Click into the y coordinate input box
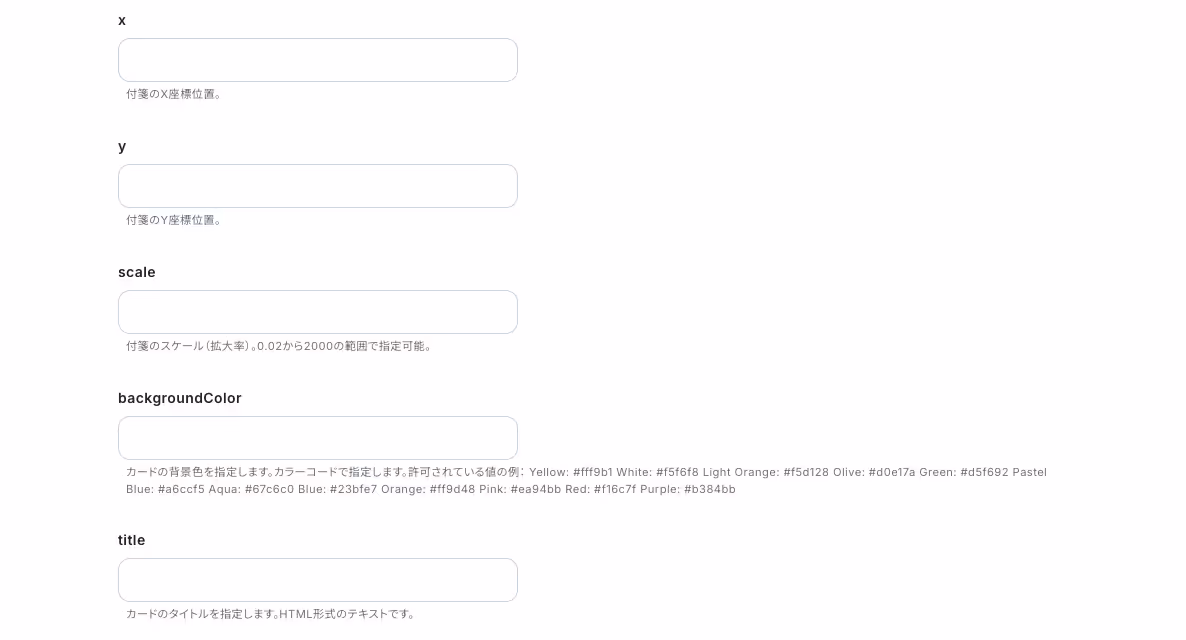Viewport: 1186px width, 640px height. pyautogui.click(x=318, y=186)
